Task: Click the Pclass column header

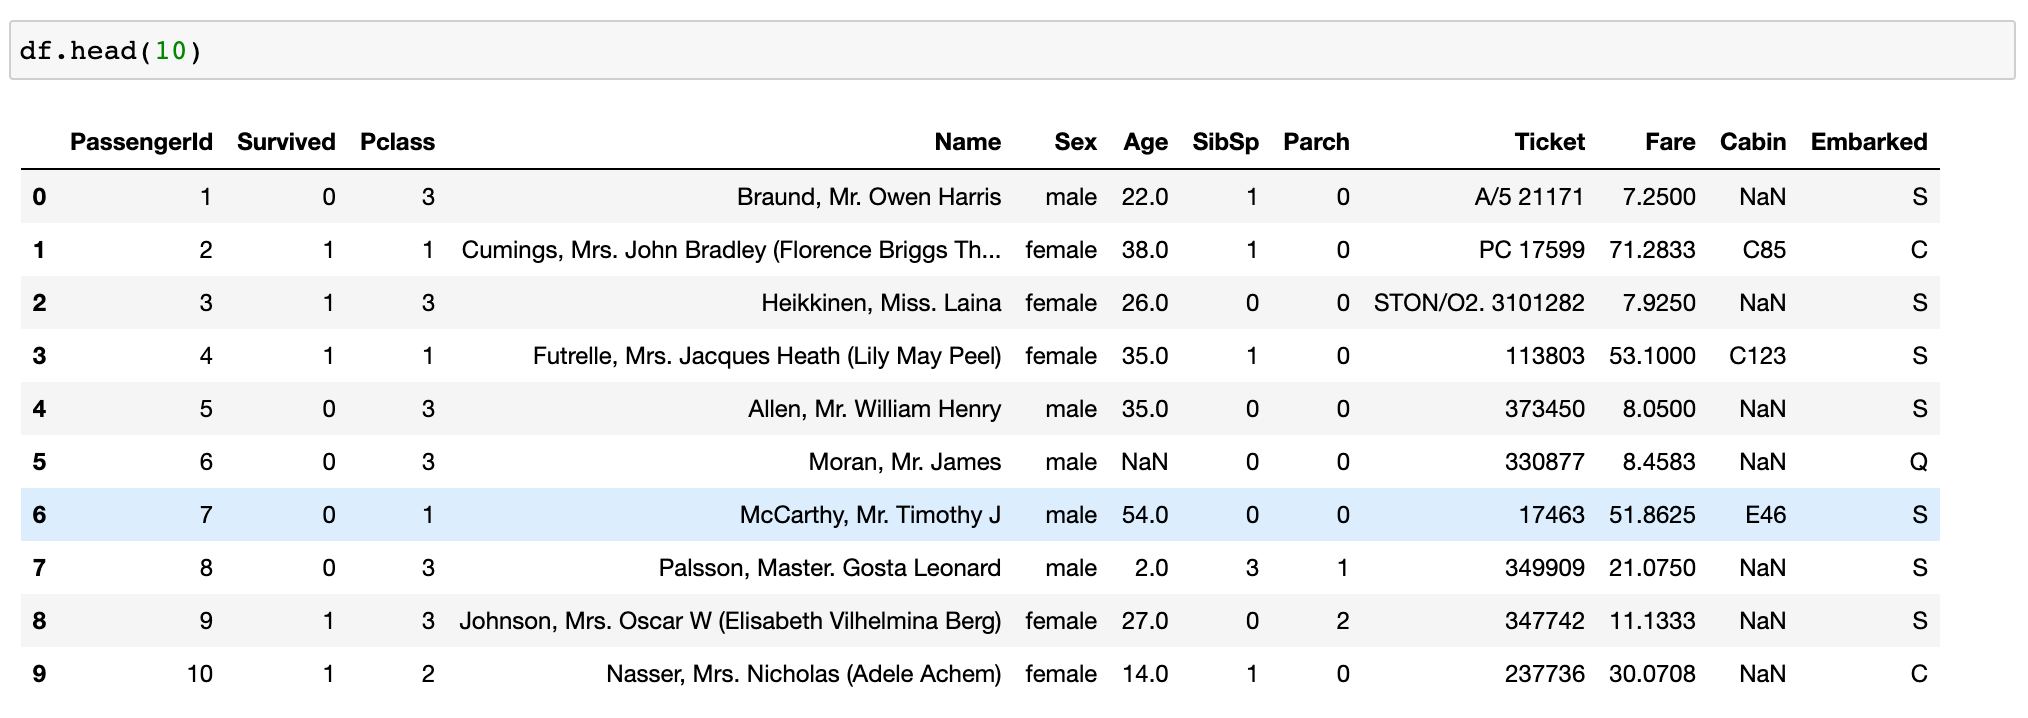Action: (x=397, y=142)
